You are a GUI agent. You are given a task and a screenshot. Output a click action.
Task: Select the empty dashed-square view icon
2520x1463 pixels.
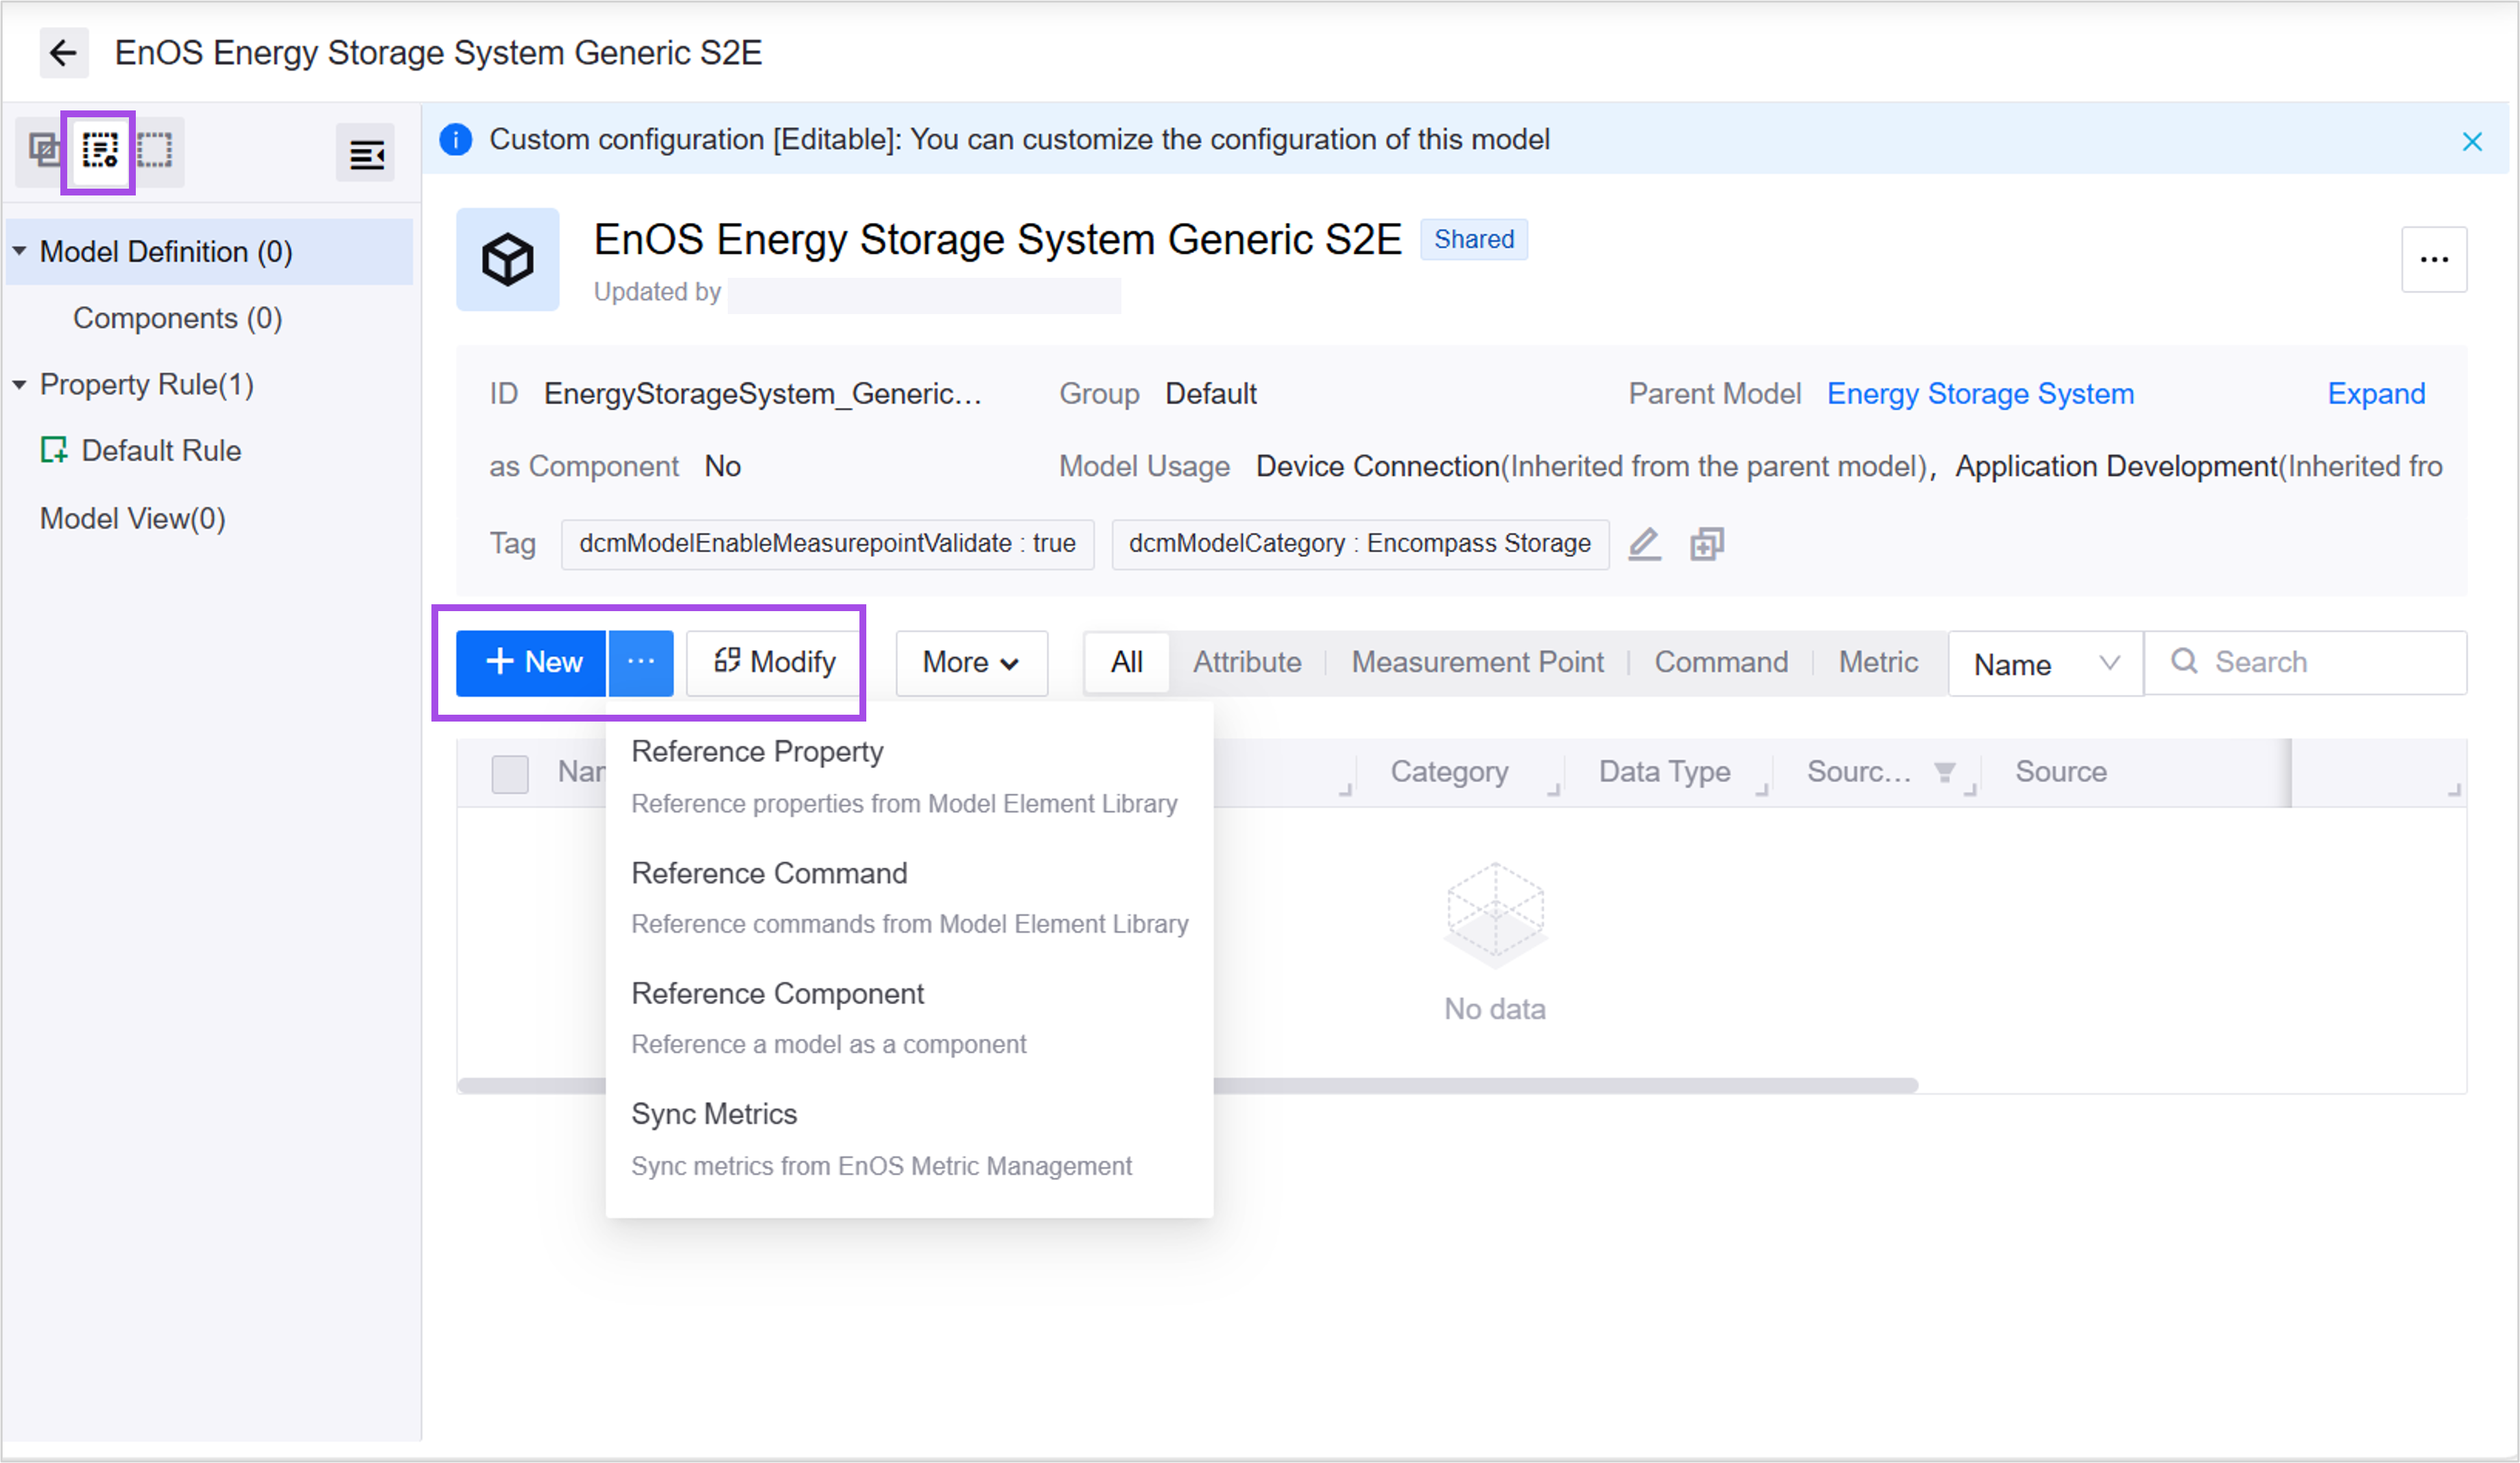tap(155, 150)
